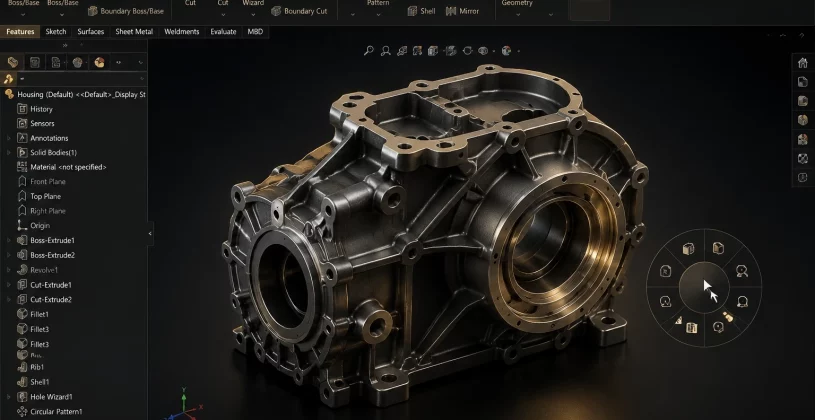
Task: Open the ConfigurationManager tab icon
Action: [56, 63]
